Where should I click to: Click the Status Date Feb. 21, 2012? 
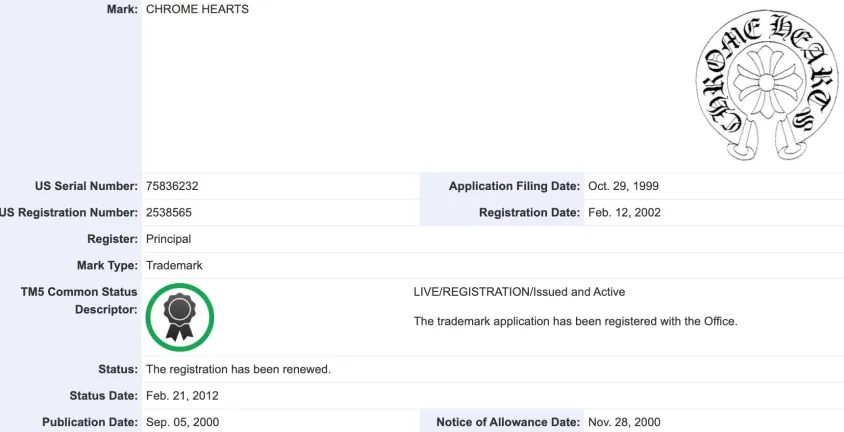(182, 396)
